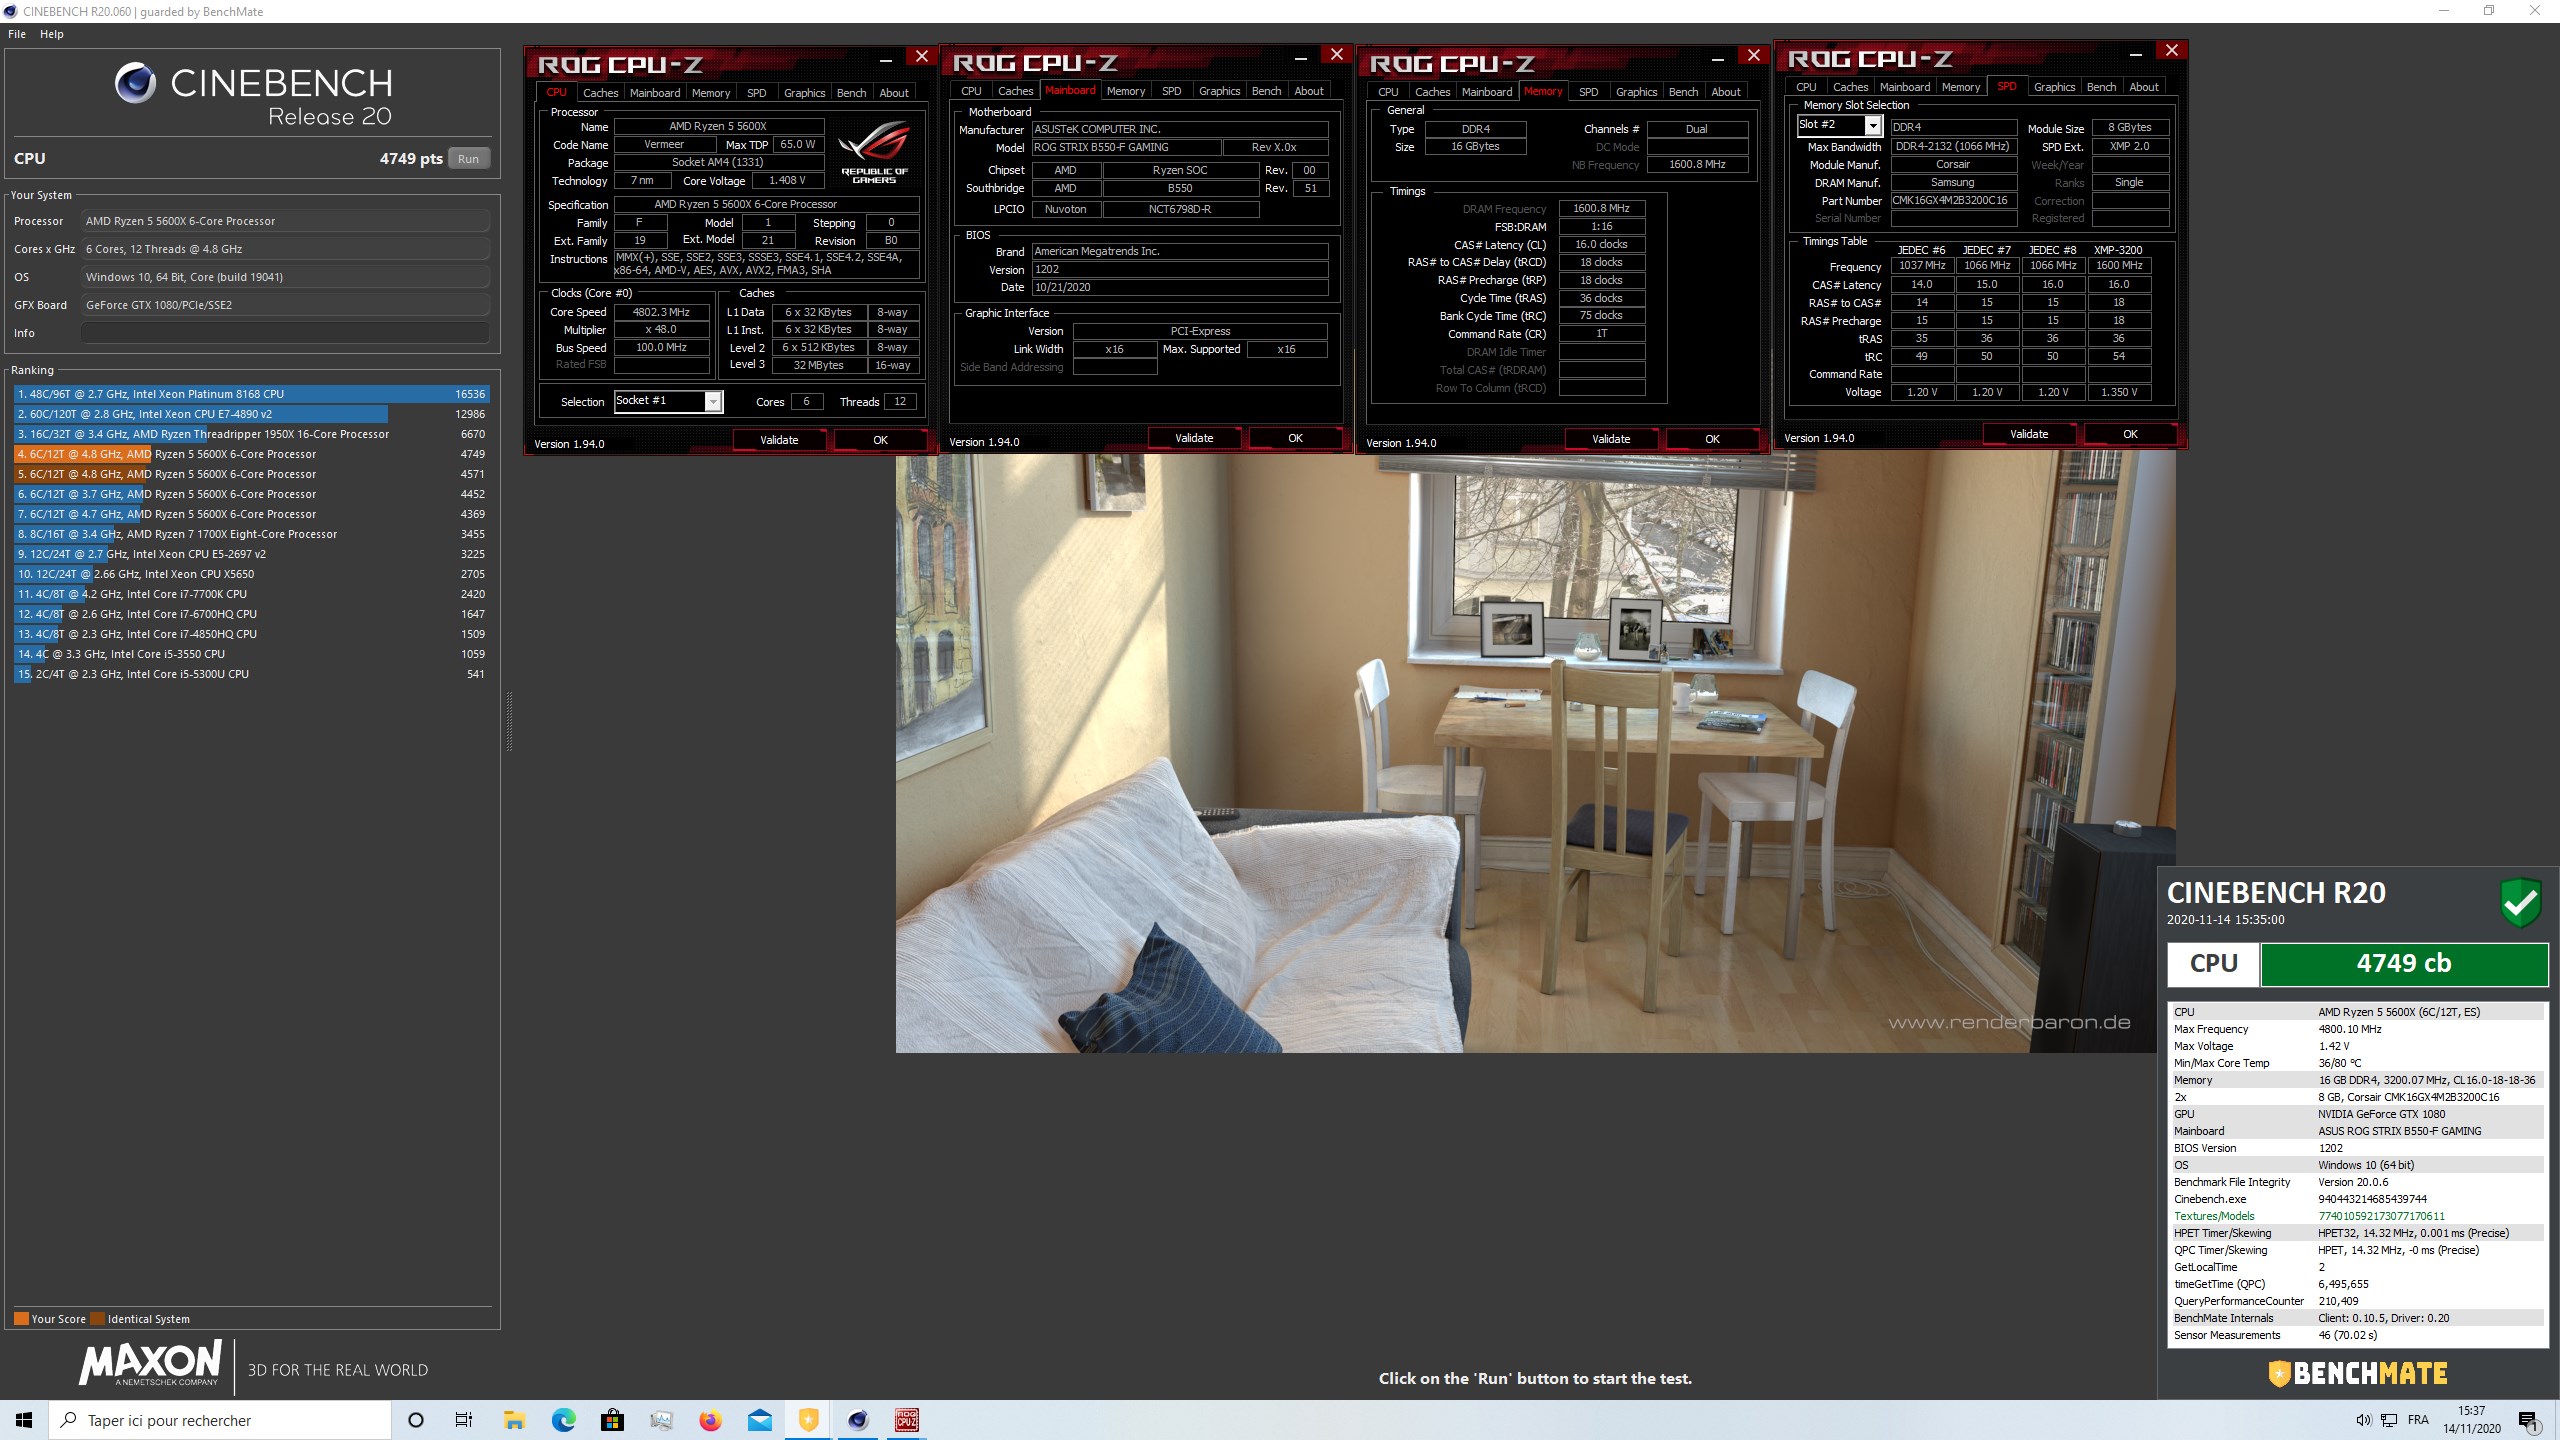2560x1440 pixels.
Task: Open the volume control in system tray
Action: pos(2363,1420)
